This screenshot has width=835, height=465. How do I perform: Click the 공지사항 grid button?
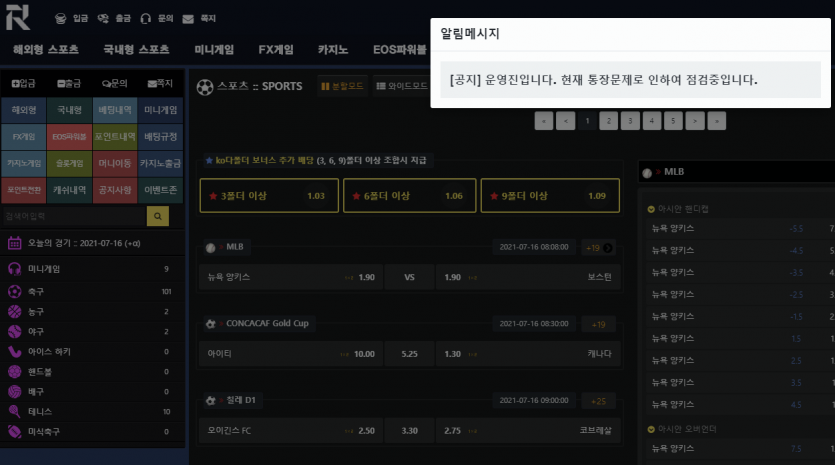(114, 190)
